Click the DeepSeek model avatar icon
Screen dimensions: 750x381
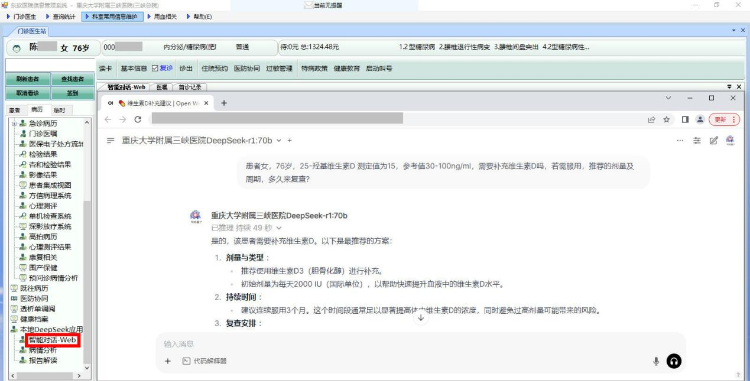point(196,217)
